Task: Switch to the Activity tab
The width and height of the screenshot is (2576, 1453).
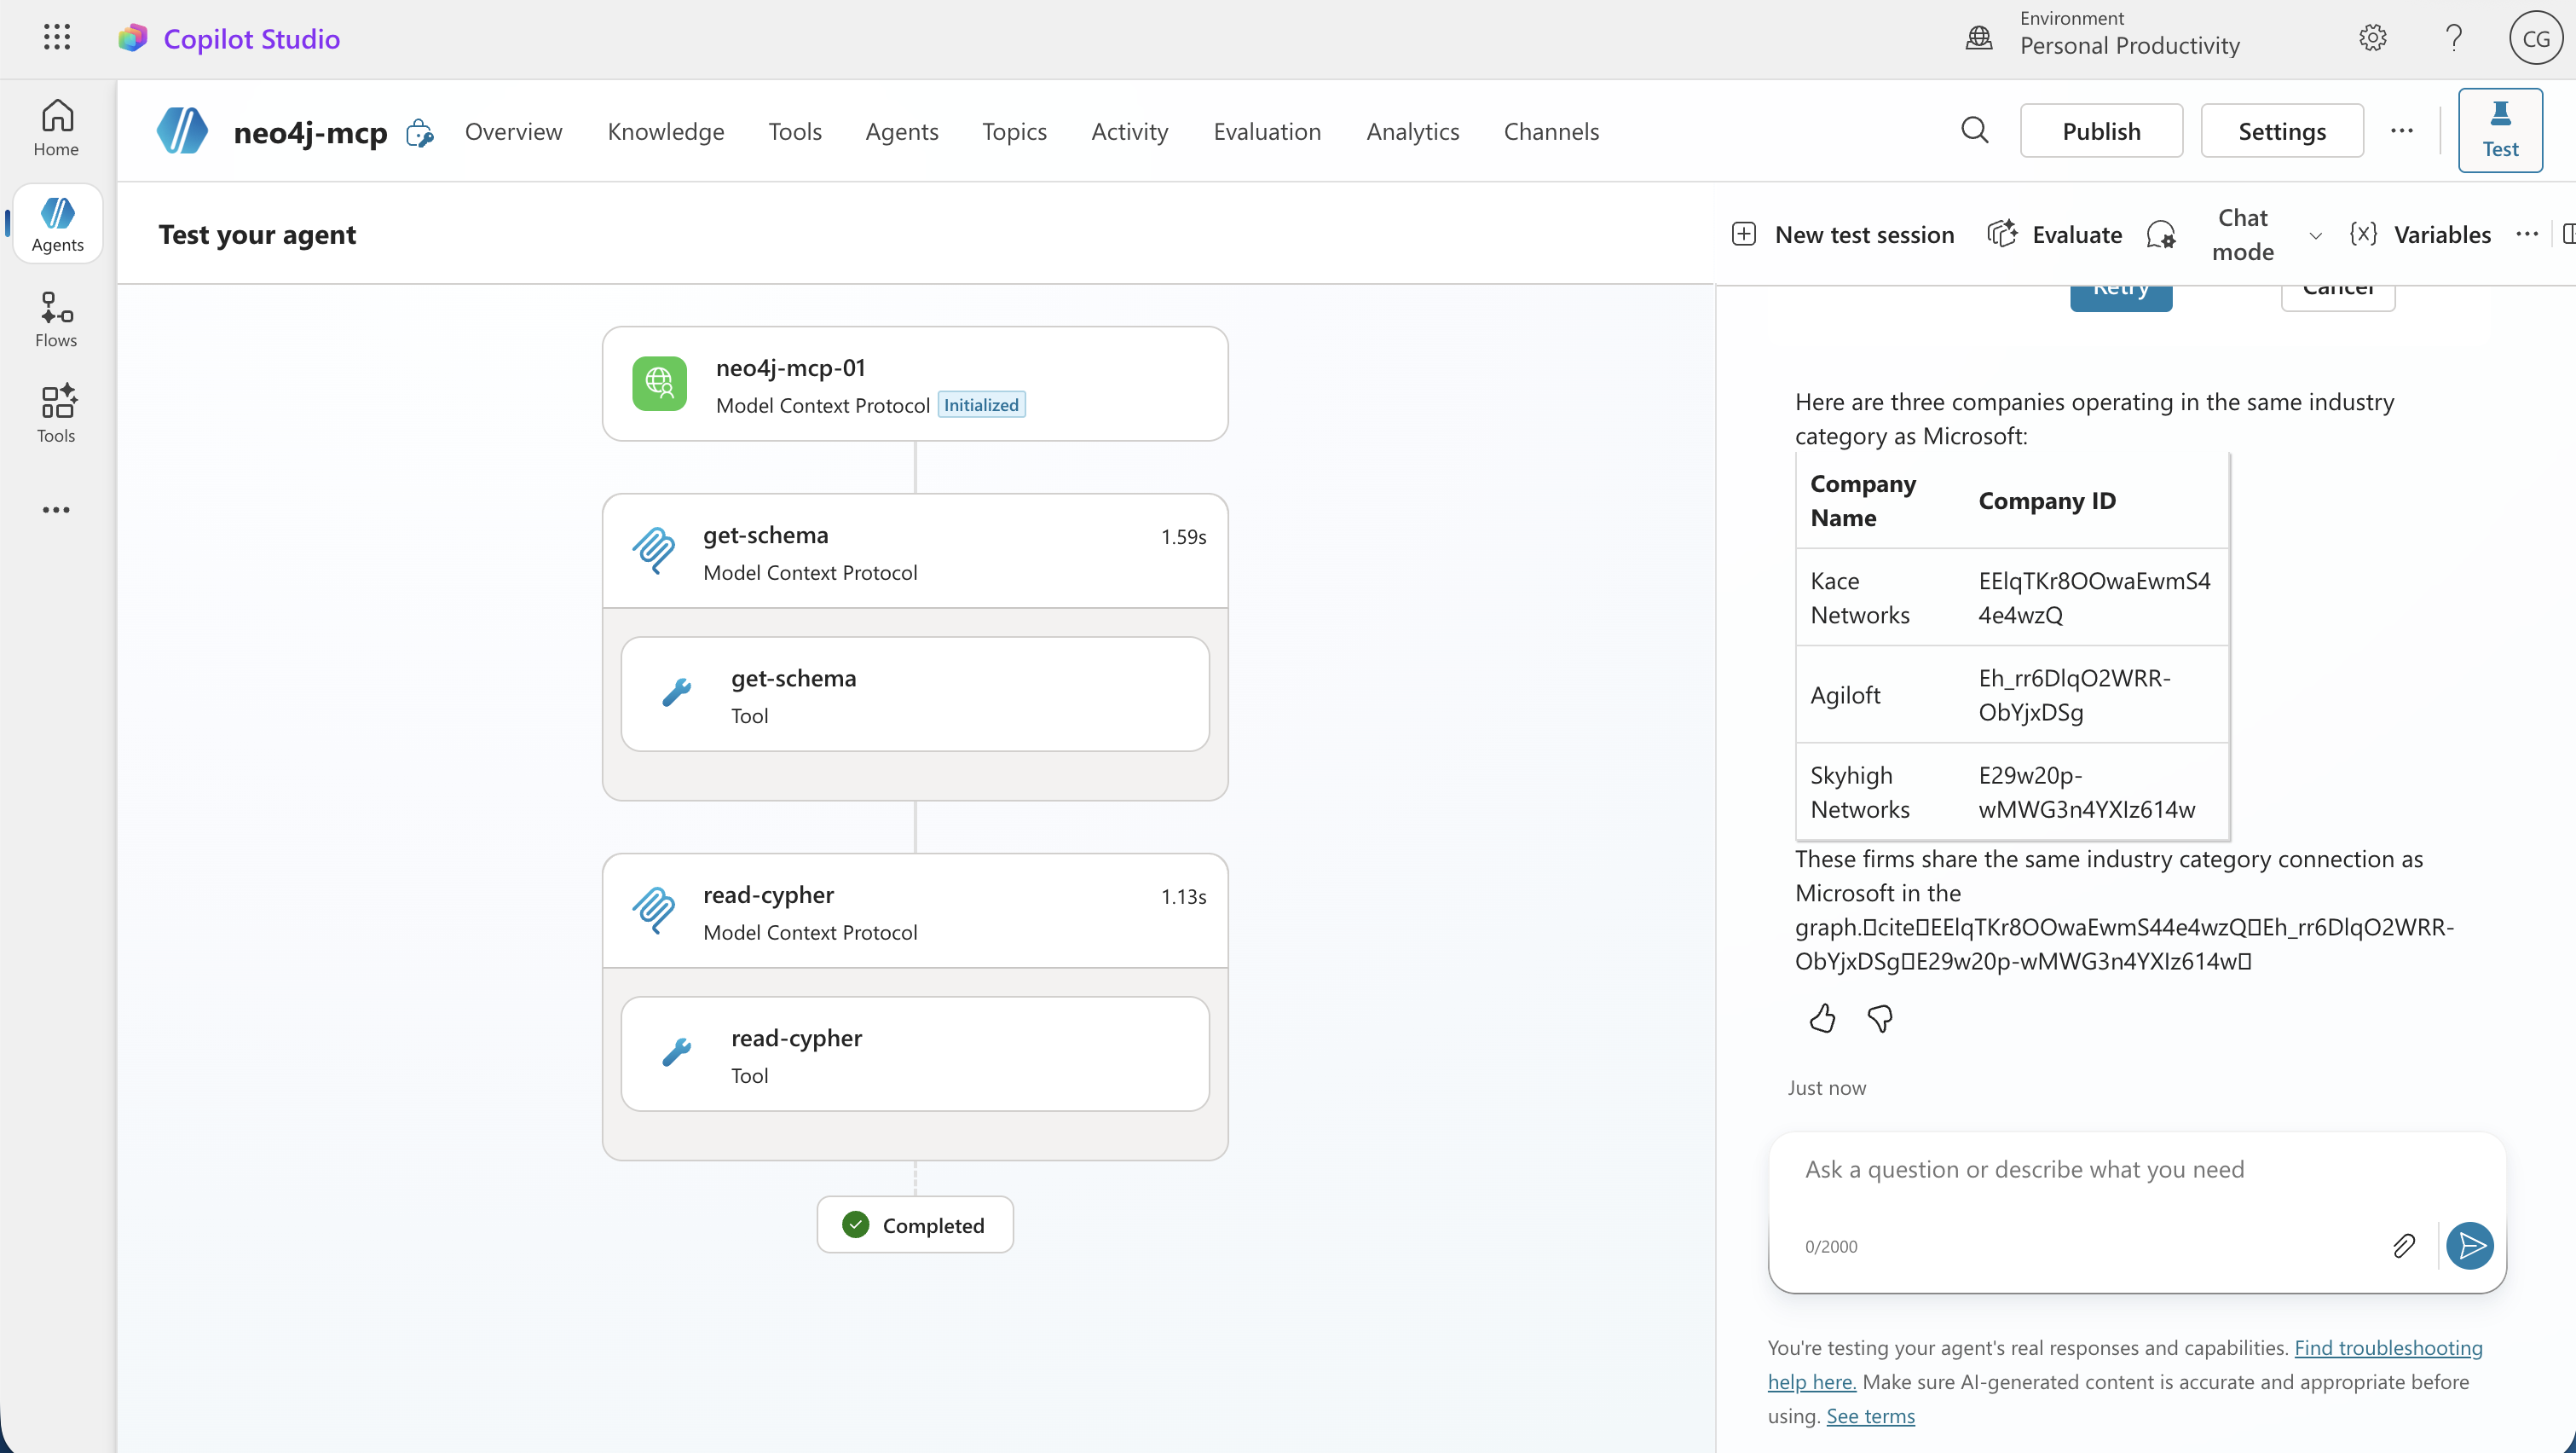Action: [x=1129, y=131]
